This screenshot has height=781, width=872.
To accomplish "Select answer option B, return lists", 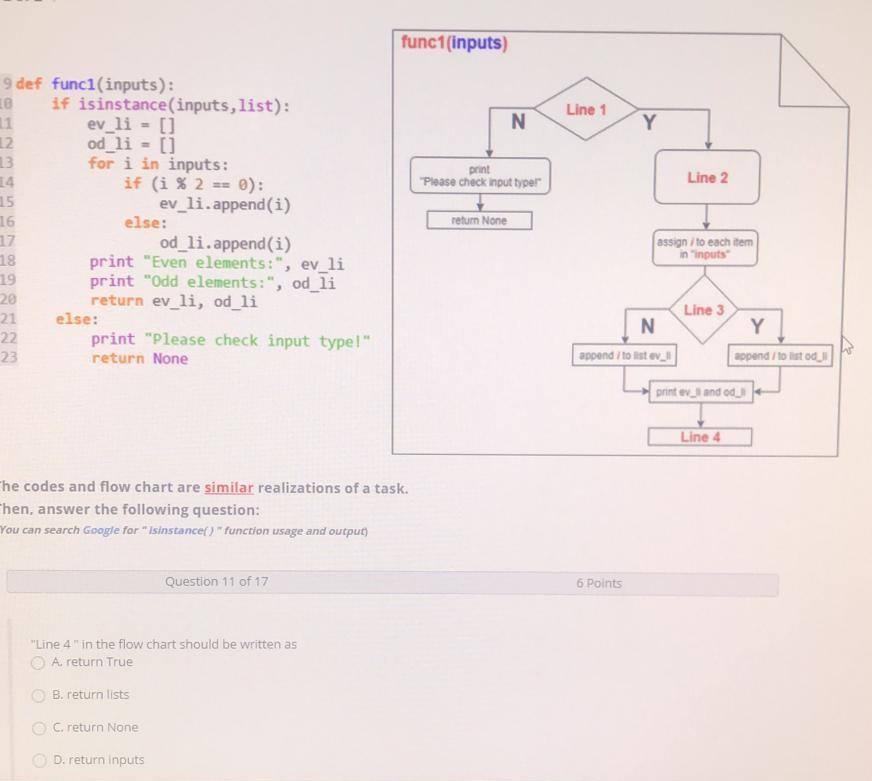I will point(37,695).
